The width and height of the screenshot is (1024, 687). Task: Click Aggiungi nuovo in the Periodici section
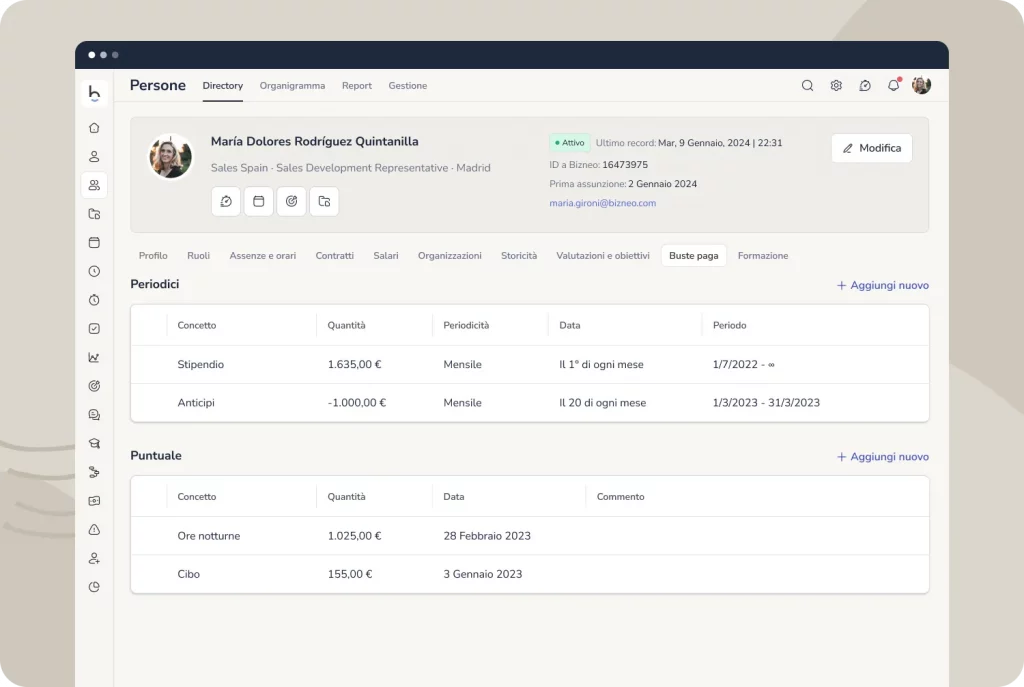pyautogui.click(x=883, y=285)
